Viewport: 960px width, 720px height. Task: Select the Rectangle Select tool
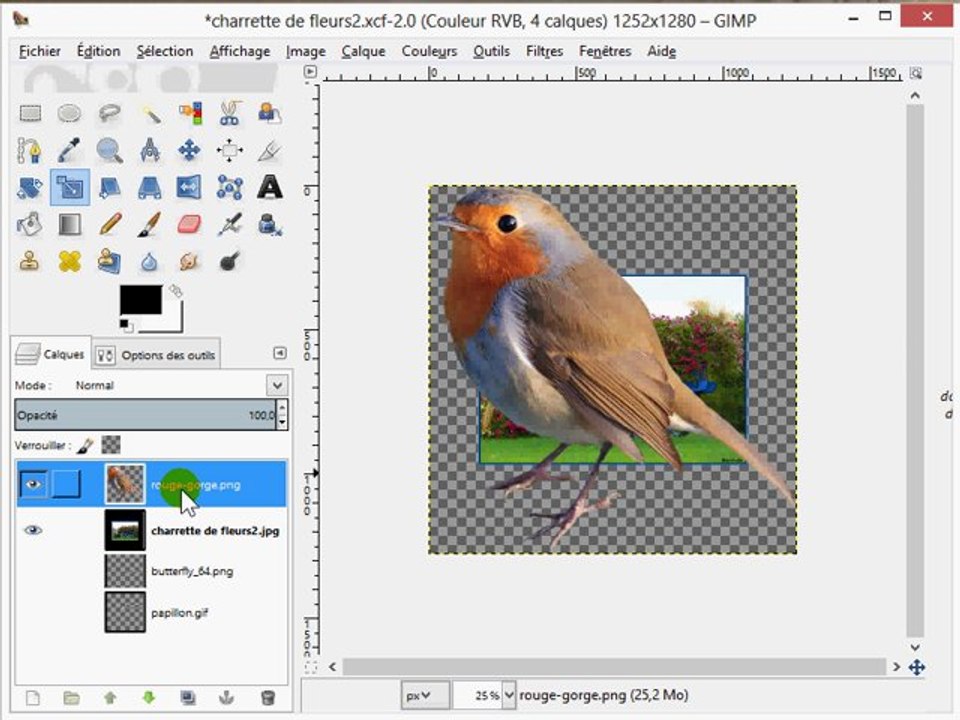click(30, 113)
